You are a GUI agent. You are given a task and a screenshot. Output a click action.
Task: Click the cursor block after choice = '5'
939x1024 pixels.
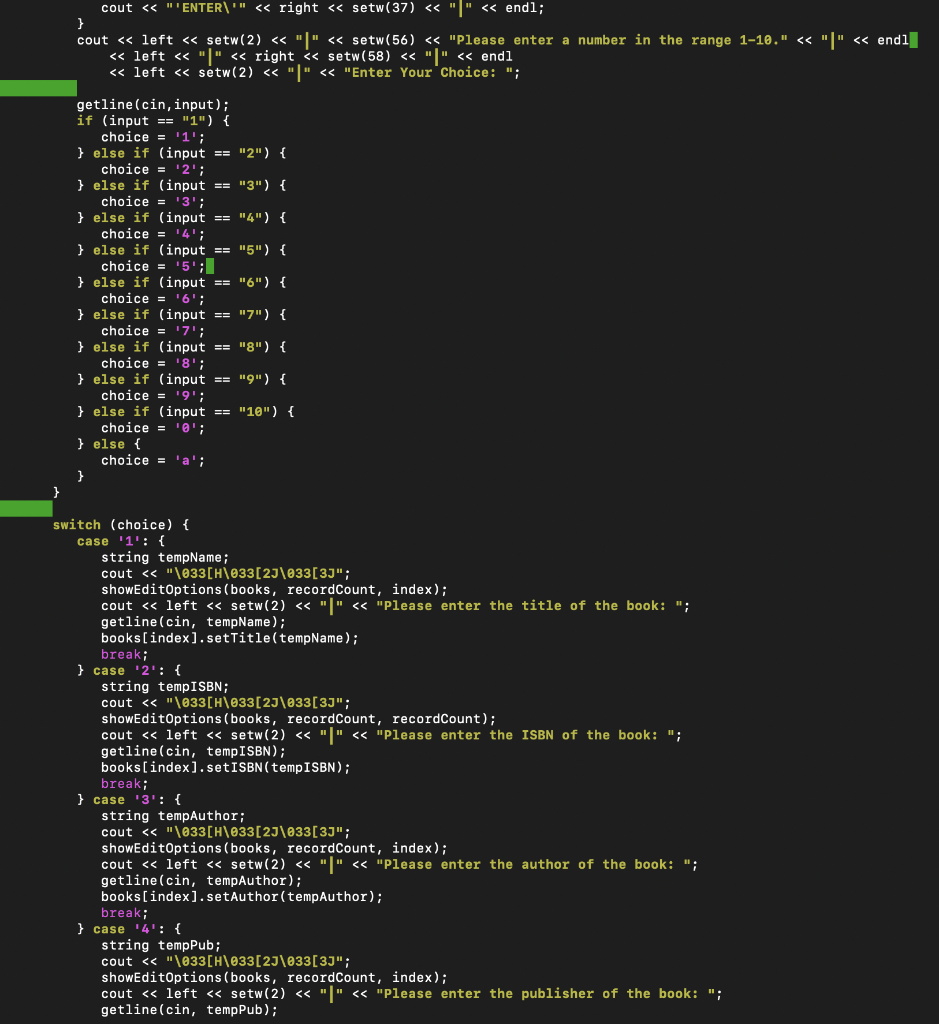(209, 266)
